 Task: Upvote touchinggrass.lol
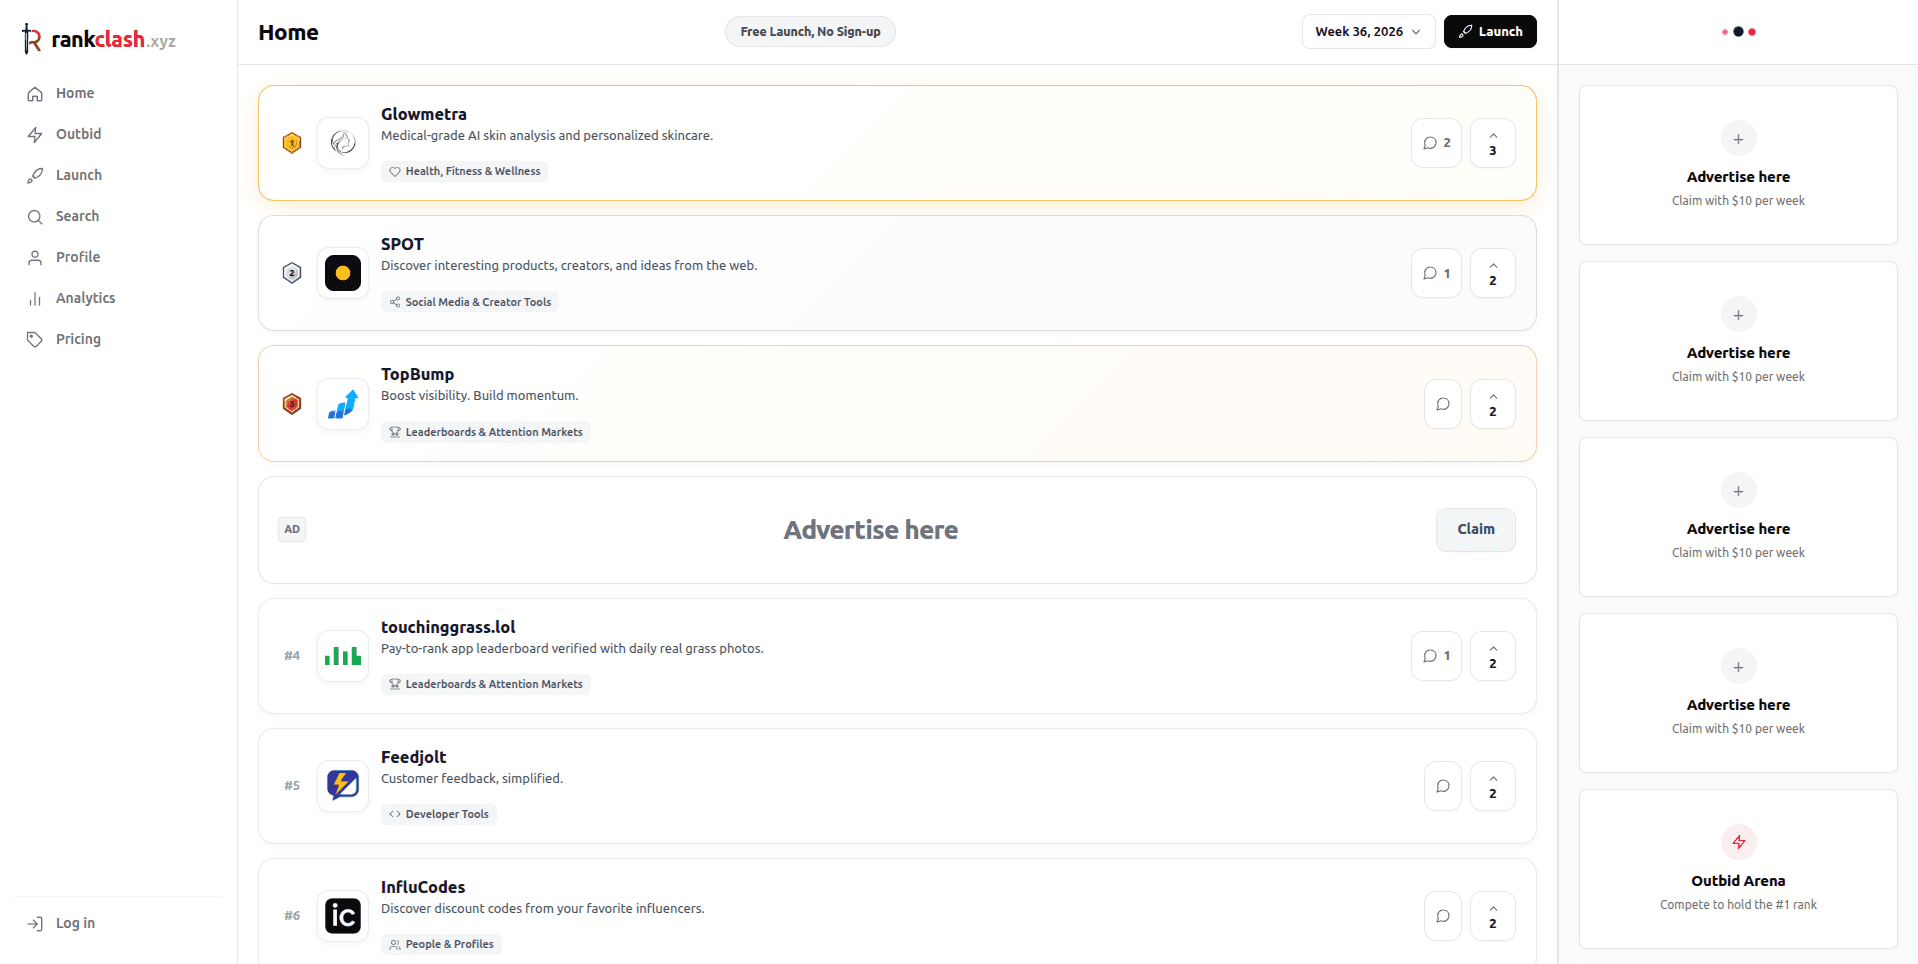(x=1493, y=656)
